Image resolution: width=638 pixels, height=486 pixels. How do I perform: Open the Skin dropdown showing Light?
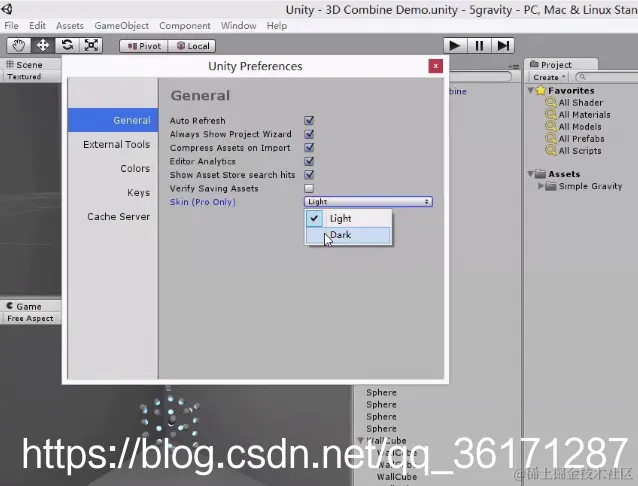(x=368, y=201)
